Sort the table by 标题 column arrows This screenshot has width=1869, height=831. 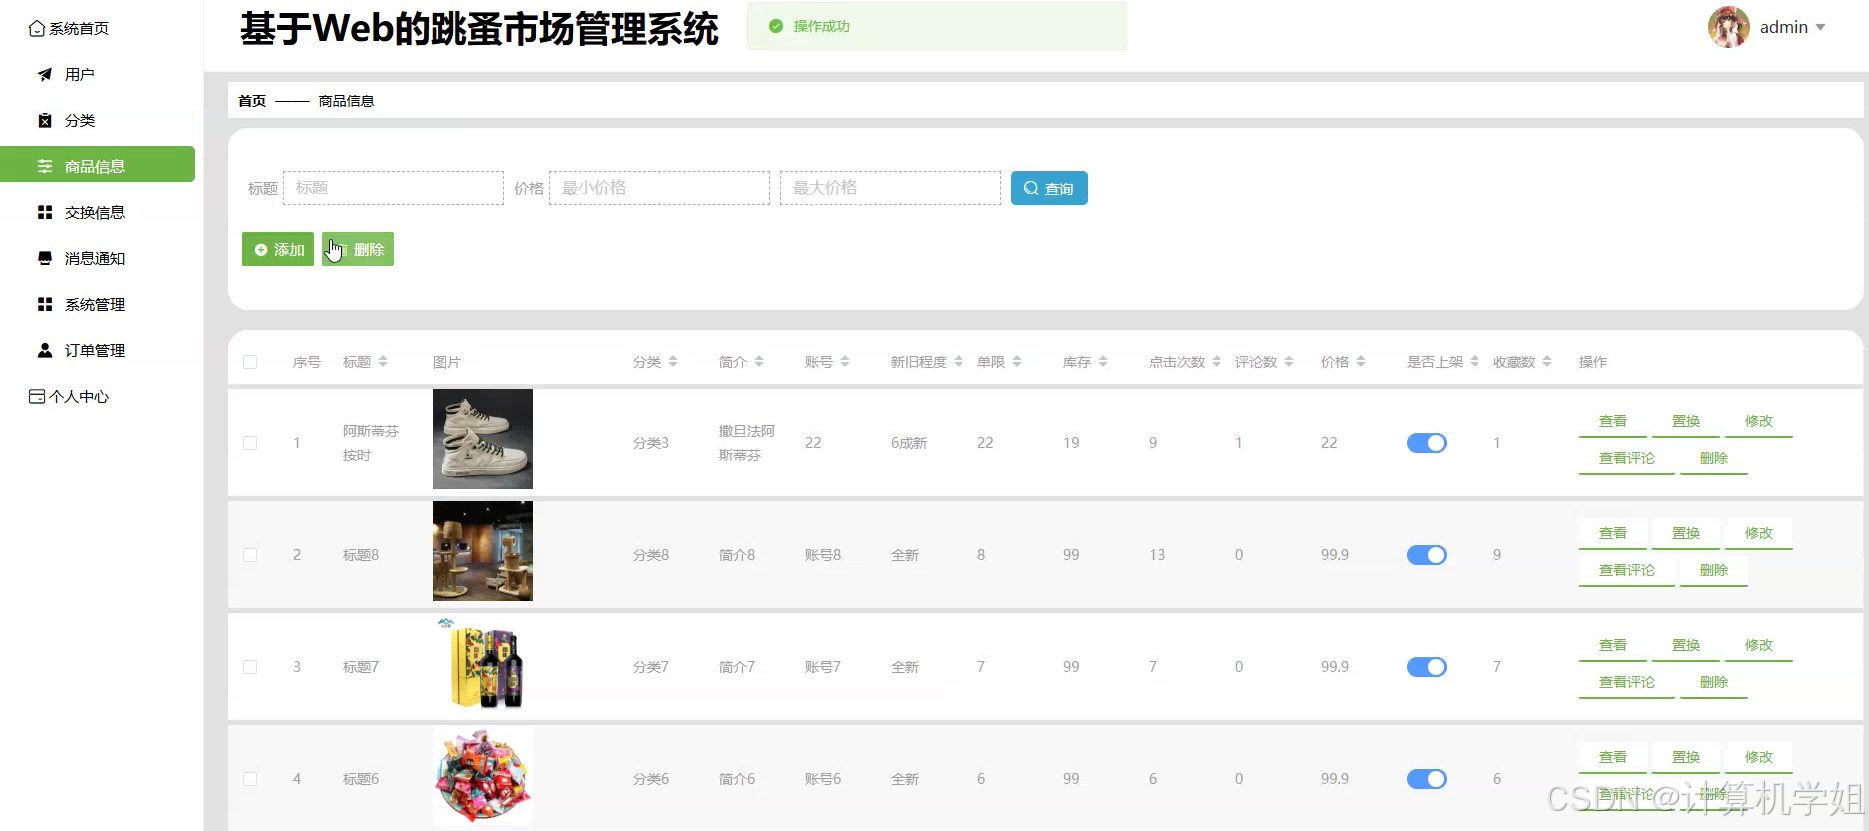(383, 362)
